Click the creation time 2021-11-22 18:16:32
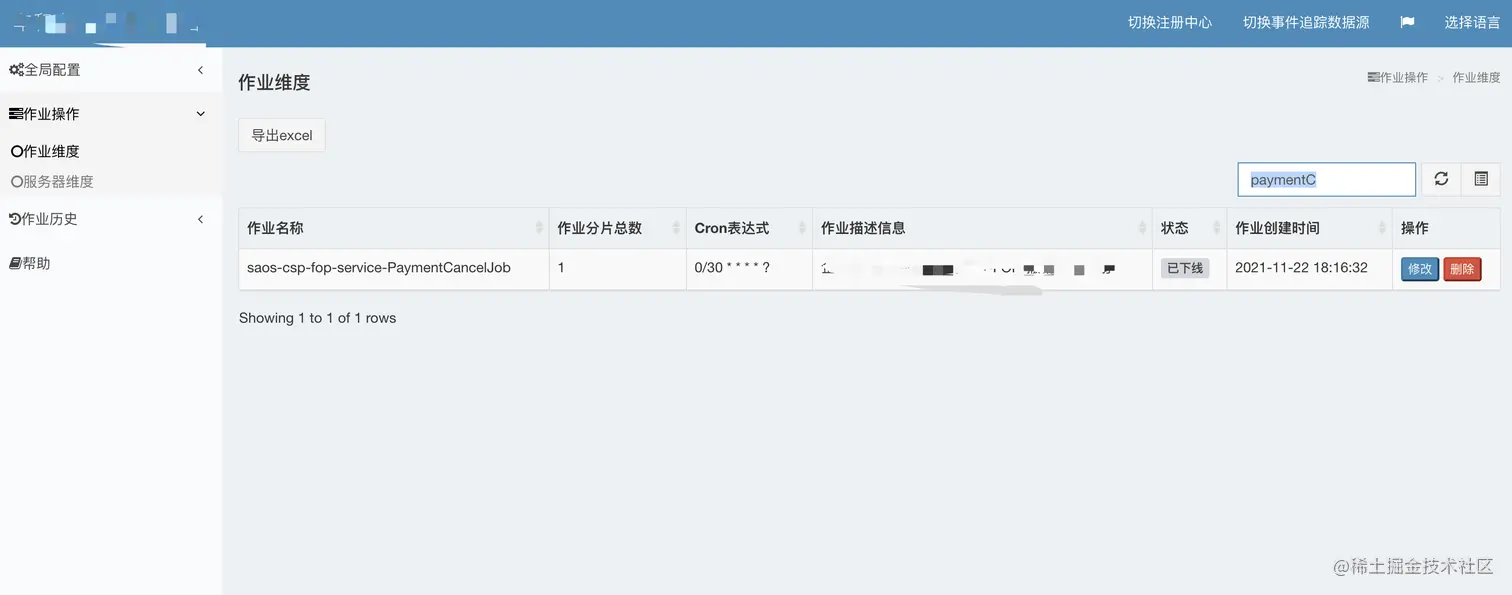This screenshot has height=595, width=1512. point(1301,268)
